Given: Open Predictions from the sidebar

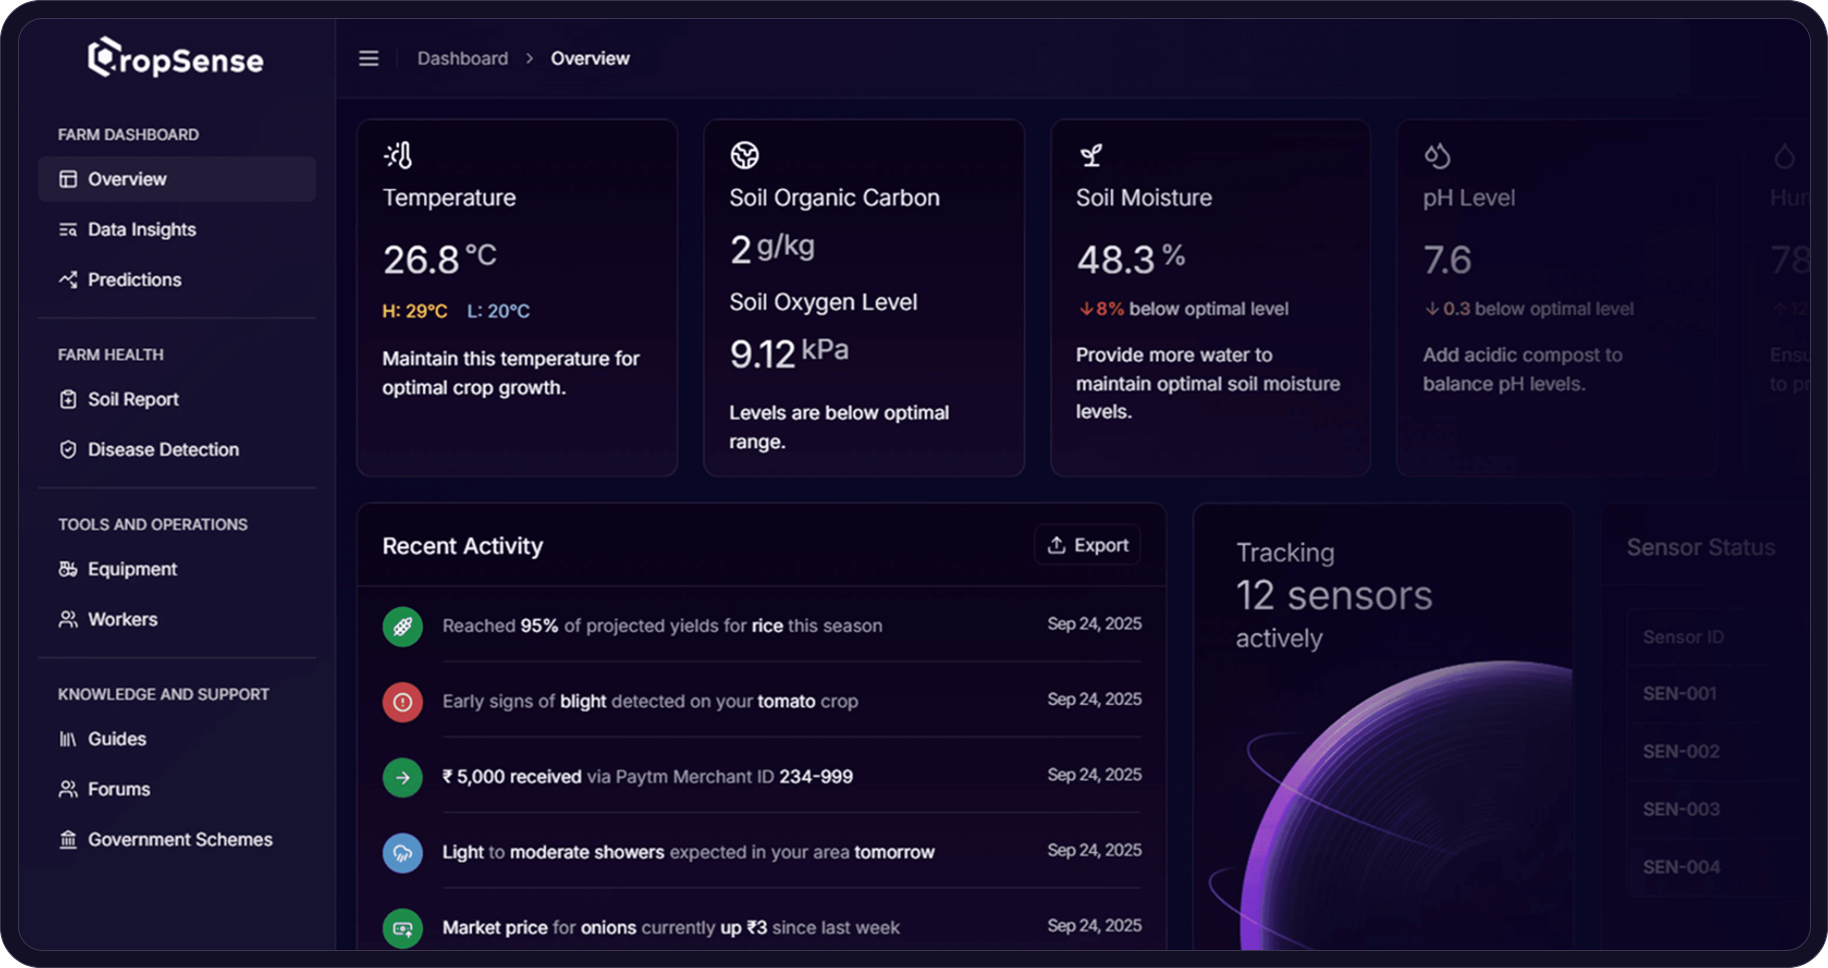Looking at the screenshot, I should [x=134, y=280].
